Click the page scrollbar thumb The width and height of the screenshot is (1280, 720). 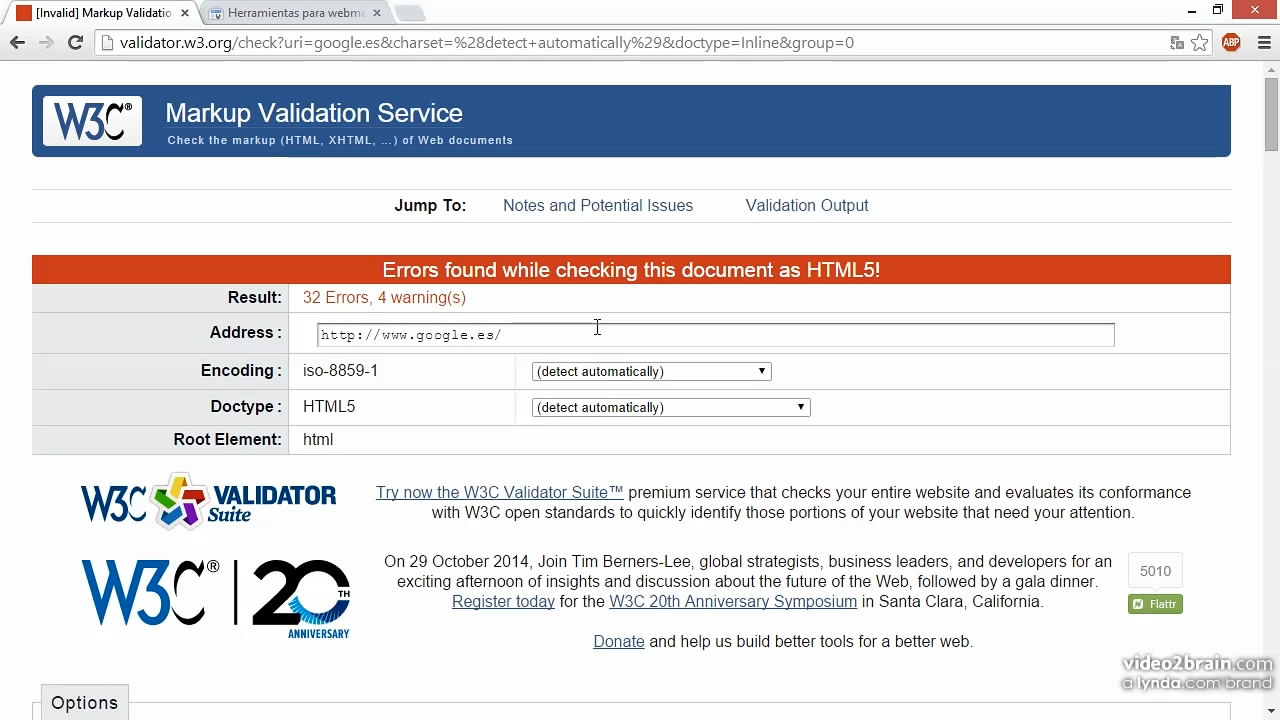(x=1271, y=113)
